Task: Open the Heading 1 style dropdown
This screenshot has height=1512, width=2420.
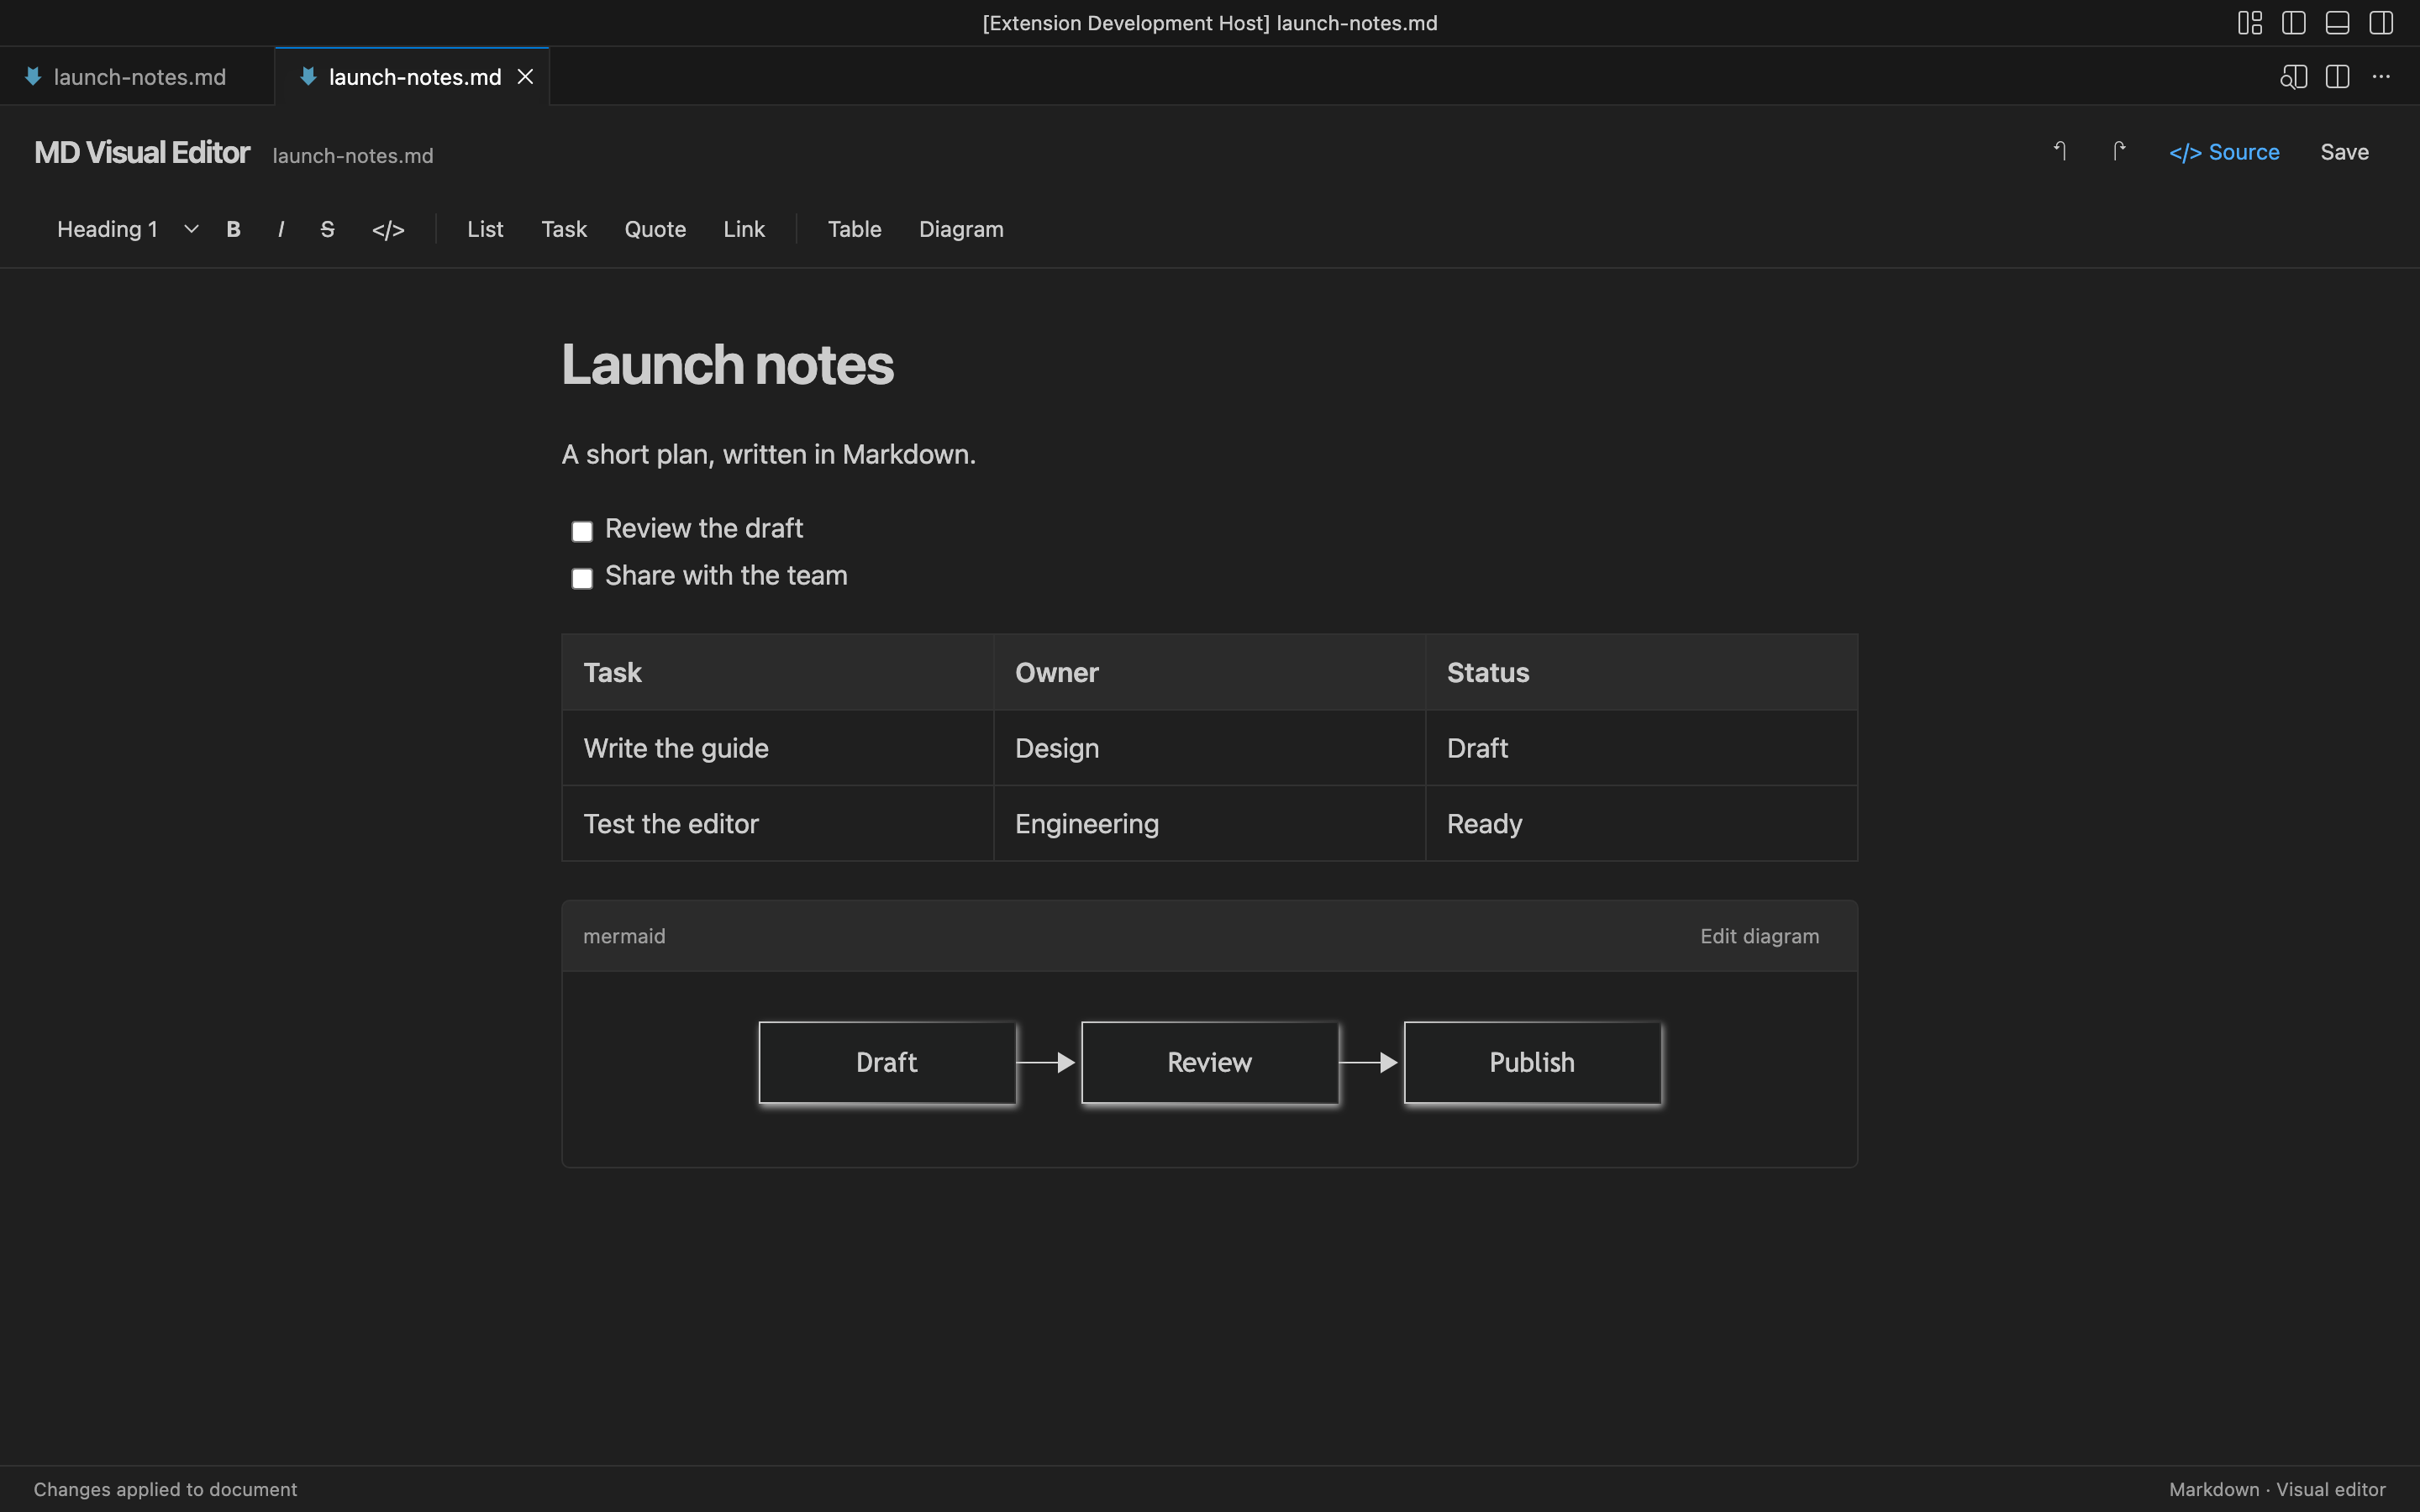Action: [x=127, y=229]
